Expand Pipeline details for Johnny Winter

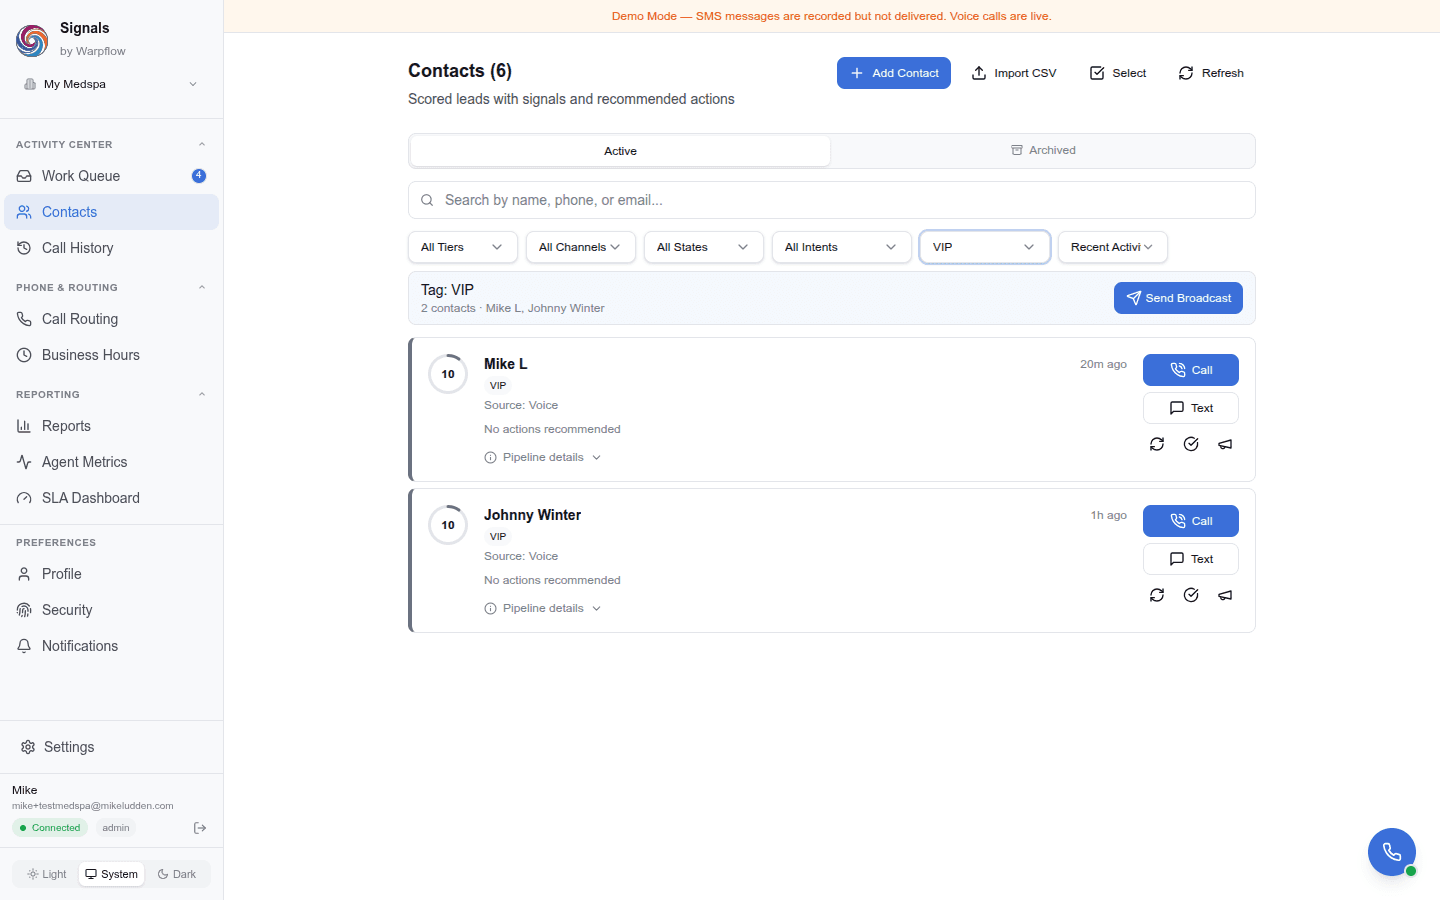click(x=543, y=607)
